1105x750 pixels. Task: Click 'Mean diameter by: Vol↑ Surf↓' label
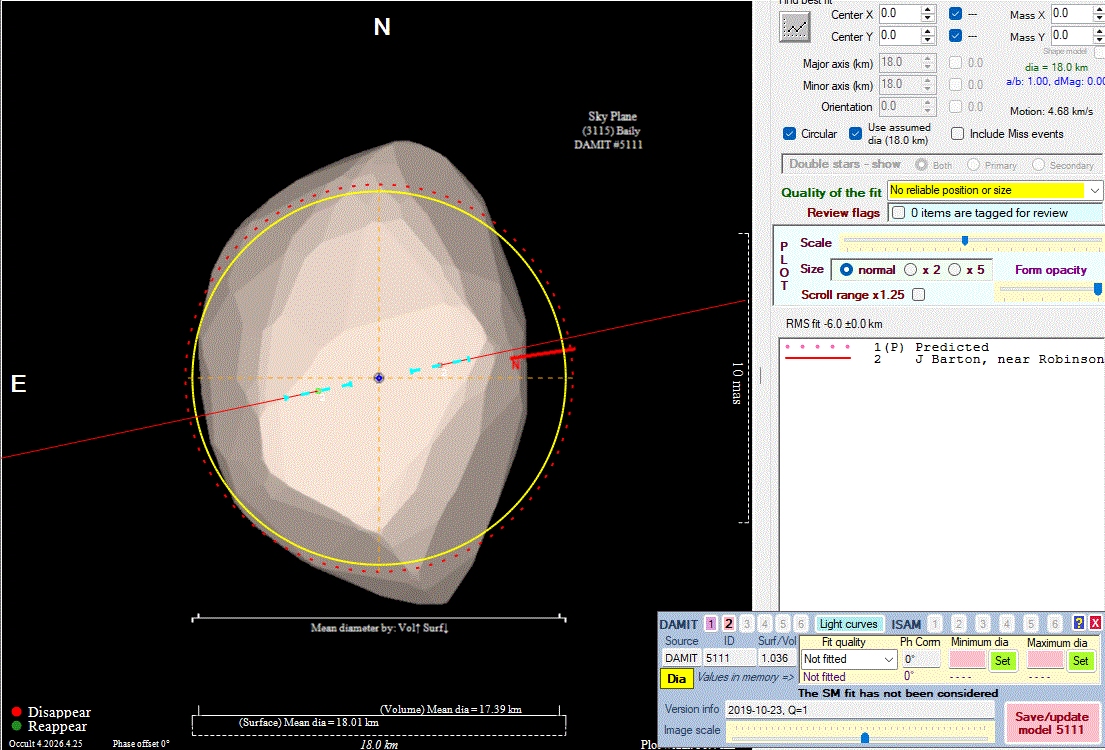[380, 628]
